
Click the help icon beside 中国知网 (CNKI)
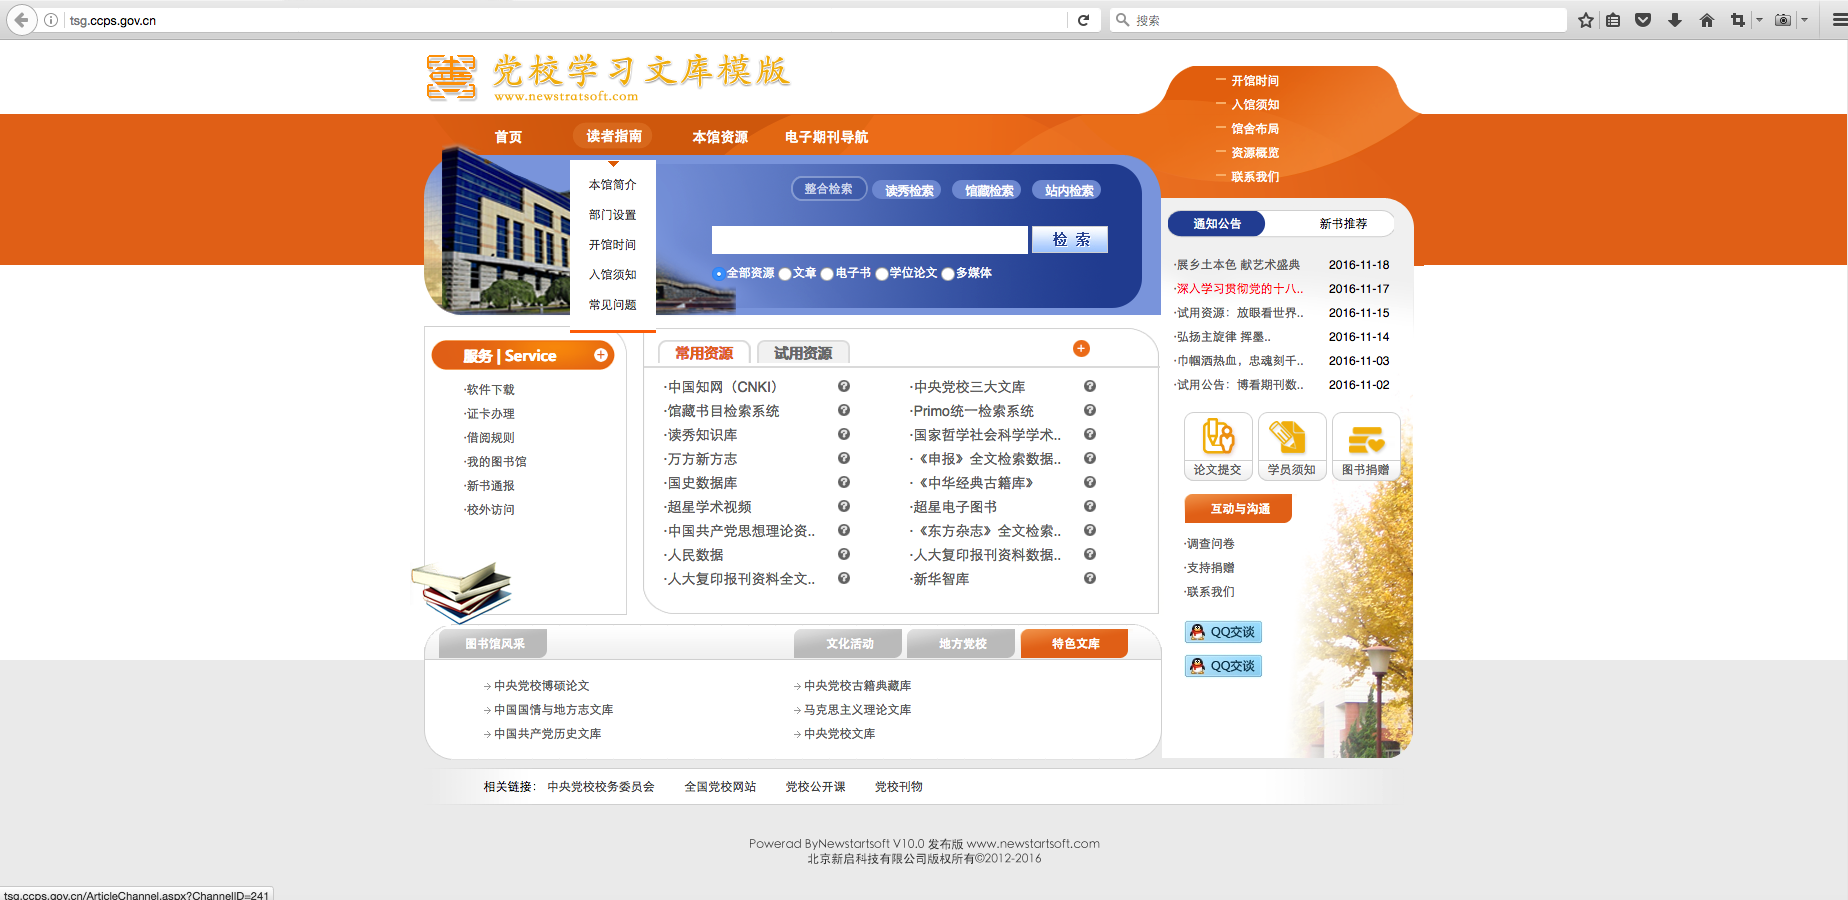click(844, 386)
